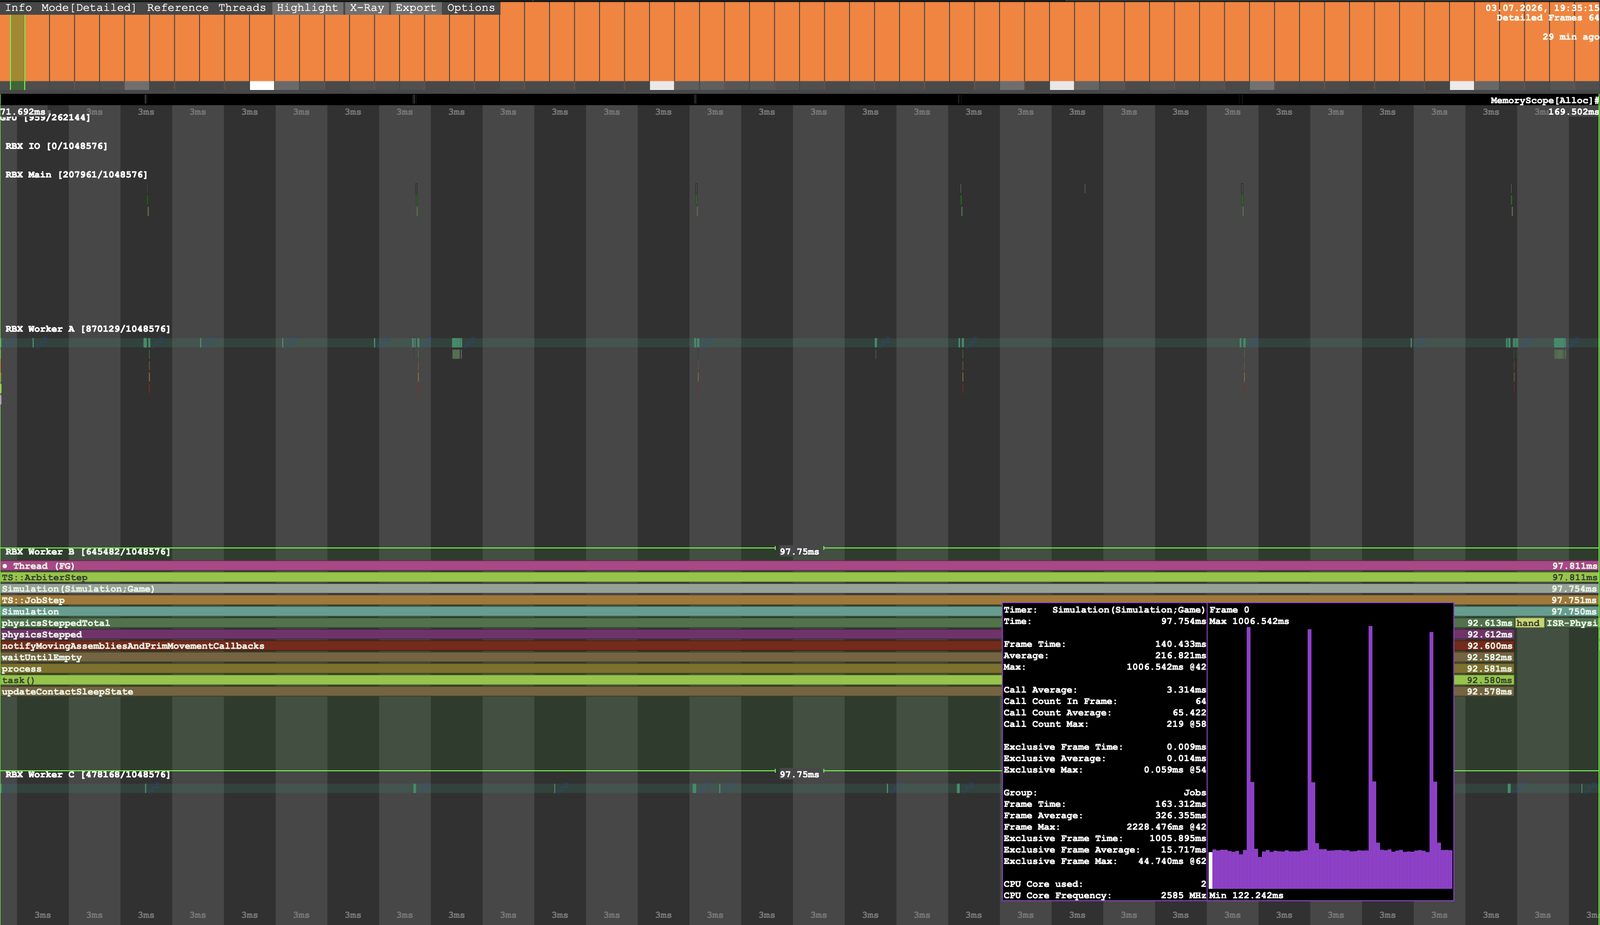This screenshot has width=1600, height=925.
Task: Open the Options menu
Action: 471,7
